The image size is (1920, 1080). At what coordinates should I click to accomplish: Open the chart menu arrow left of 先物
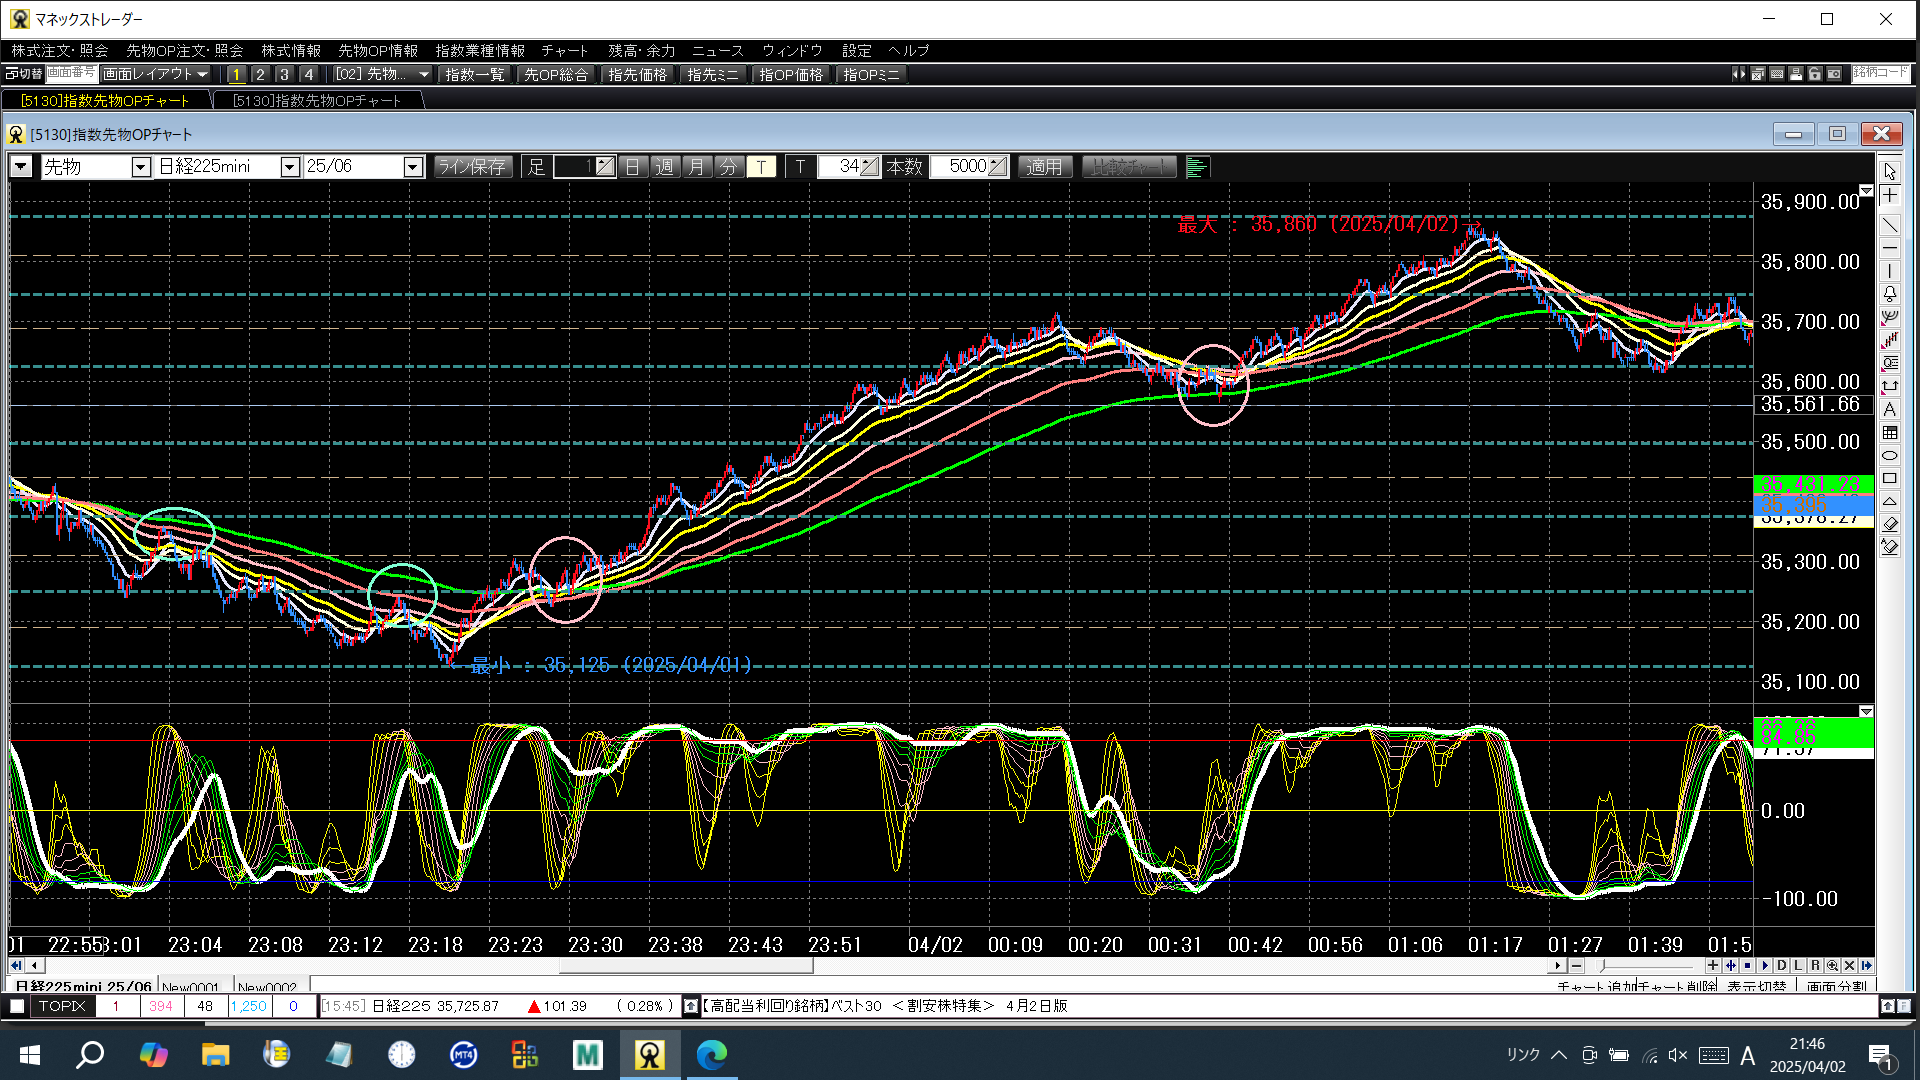(x=21, y=167)
